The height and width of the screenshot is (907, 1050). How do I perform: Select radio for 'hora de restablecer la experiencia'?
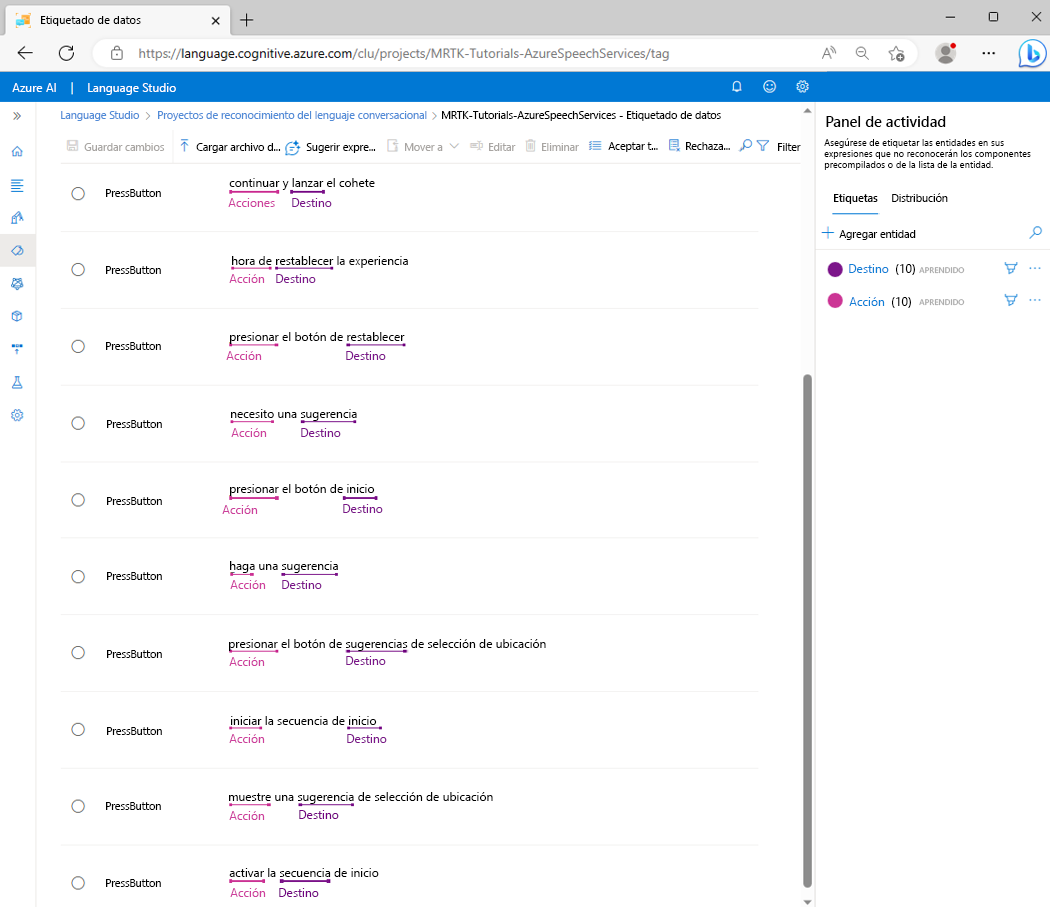click(x=78, y=269)
